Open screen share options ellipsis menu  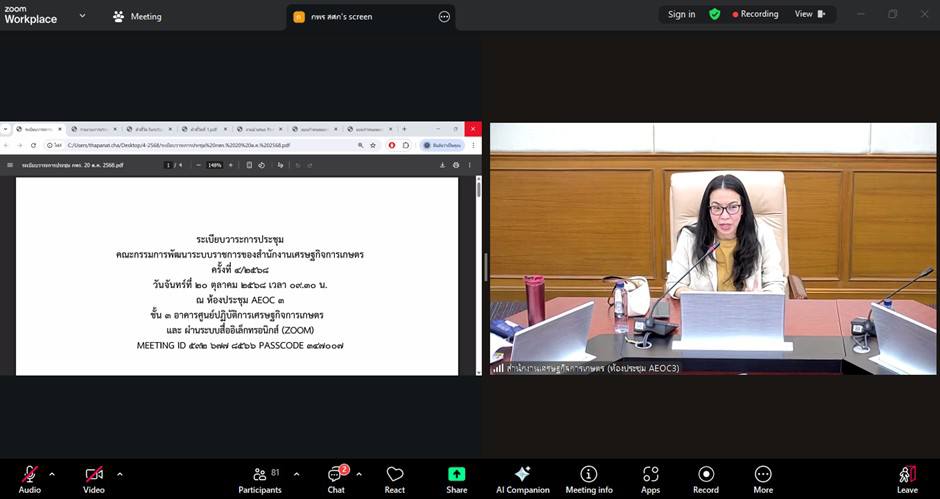point(444,16)
